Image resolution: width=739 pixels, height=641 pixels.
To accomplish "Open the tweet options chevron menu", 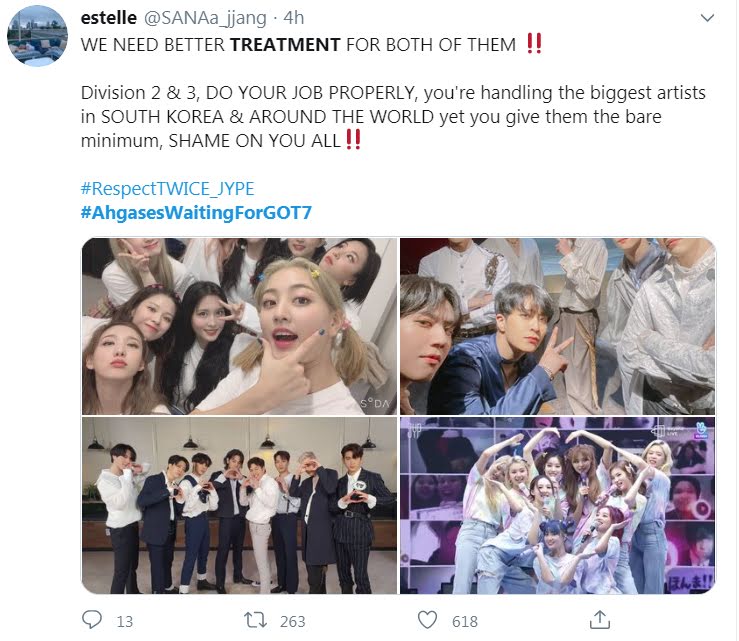I will tap(707, 18).
